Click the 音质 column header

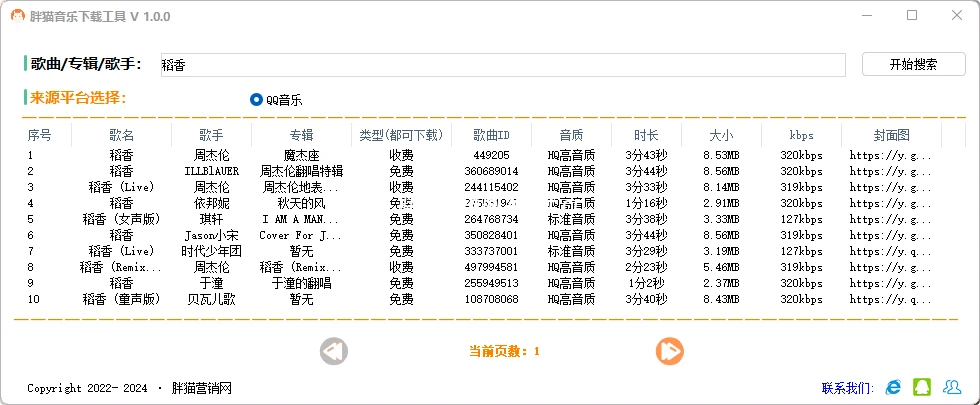(571, 135)
